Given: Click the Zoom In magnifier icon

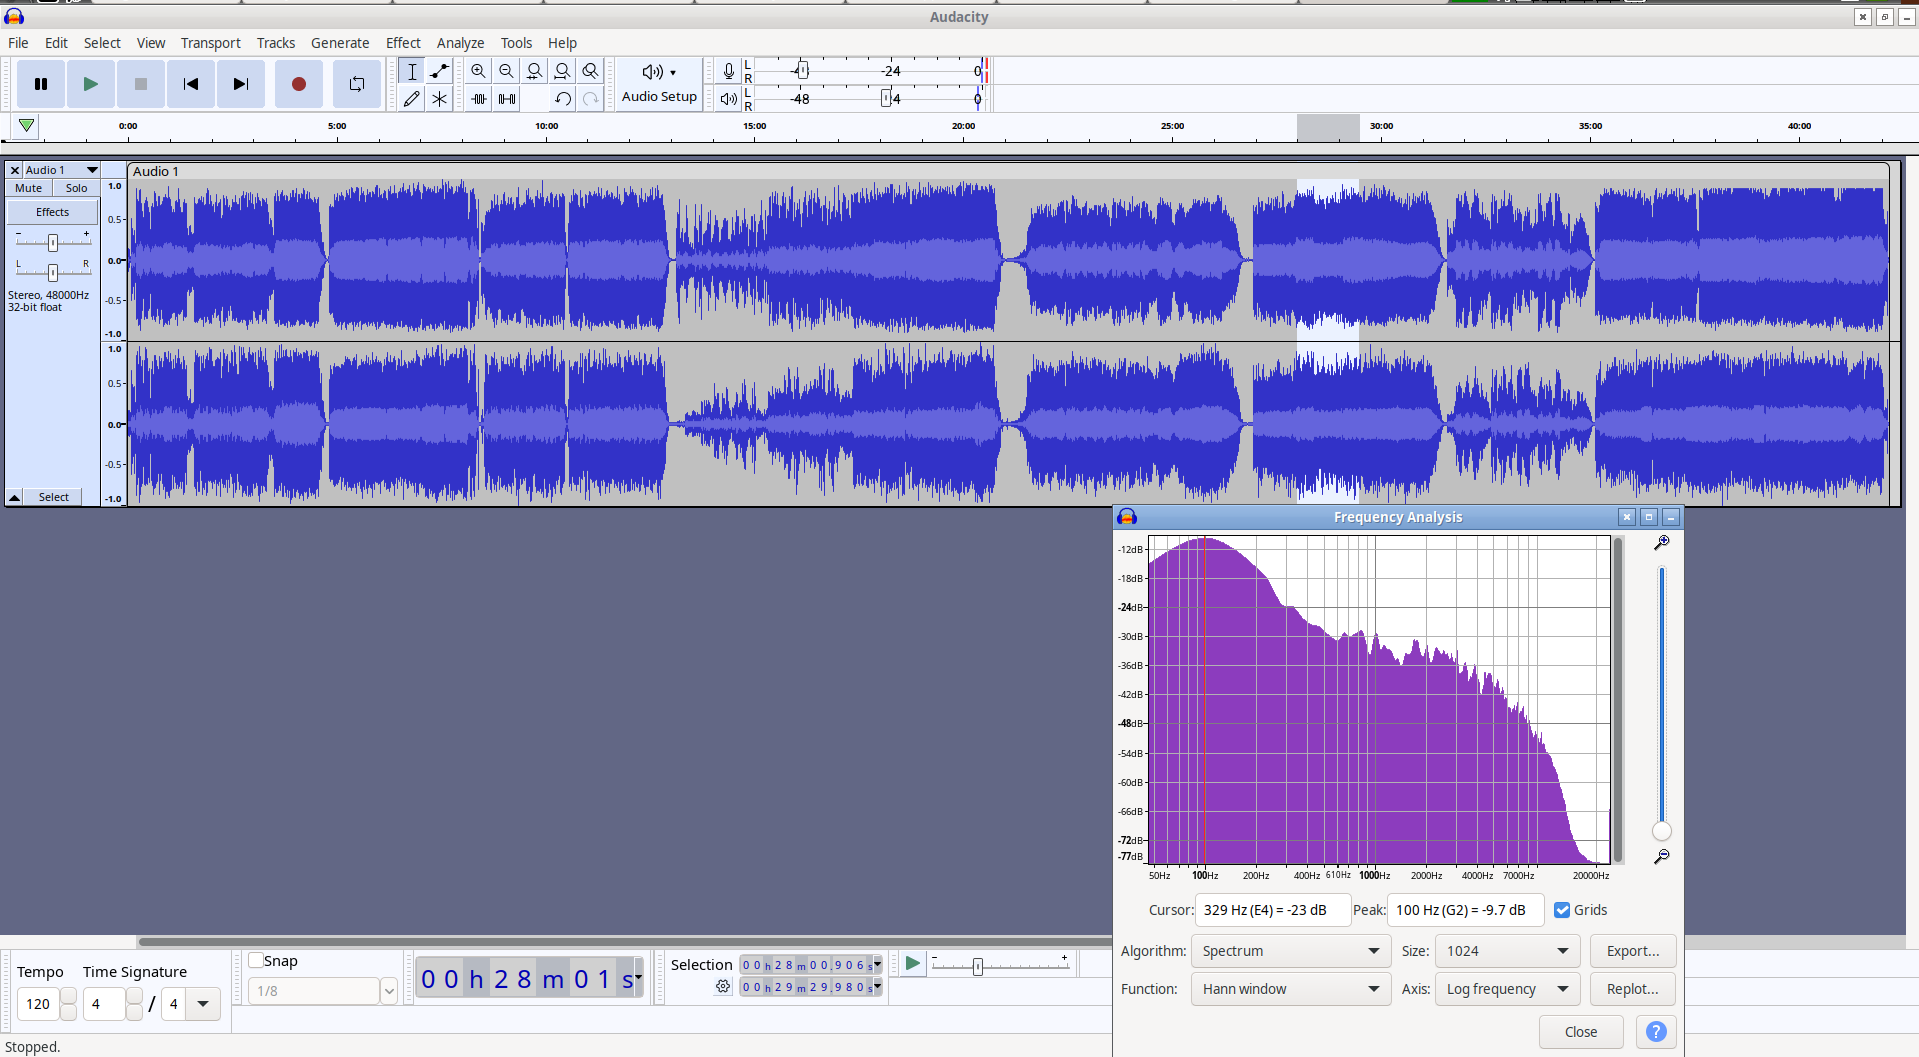Looking at the screenshot, I should (478, 71).
